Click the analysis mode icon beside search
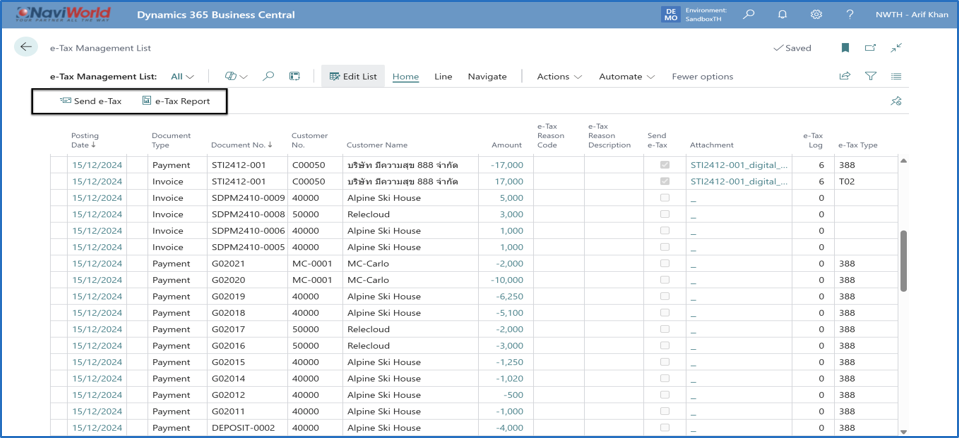 coord(295,76)
